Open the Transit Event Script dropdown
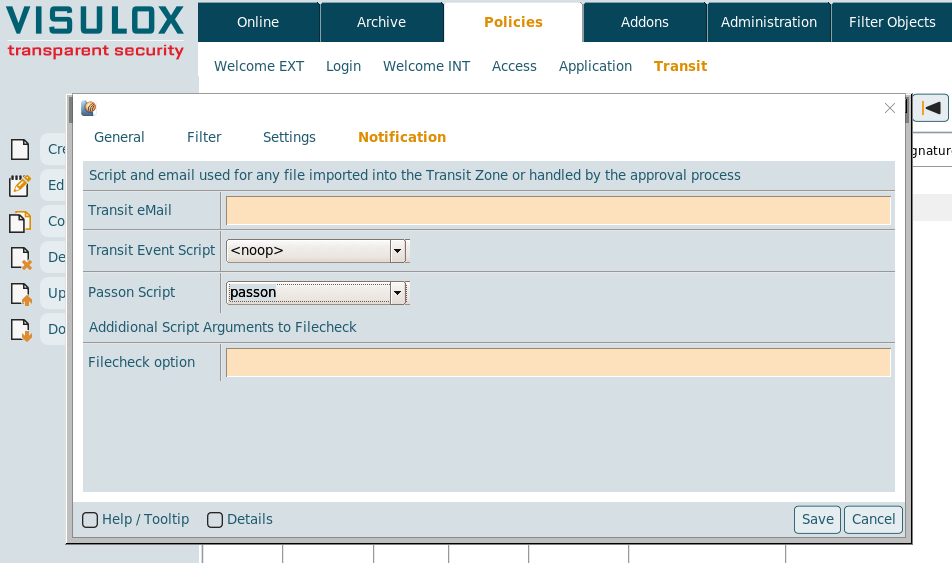This screenshot has width=952, height=563. [x=397, y=251]
